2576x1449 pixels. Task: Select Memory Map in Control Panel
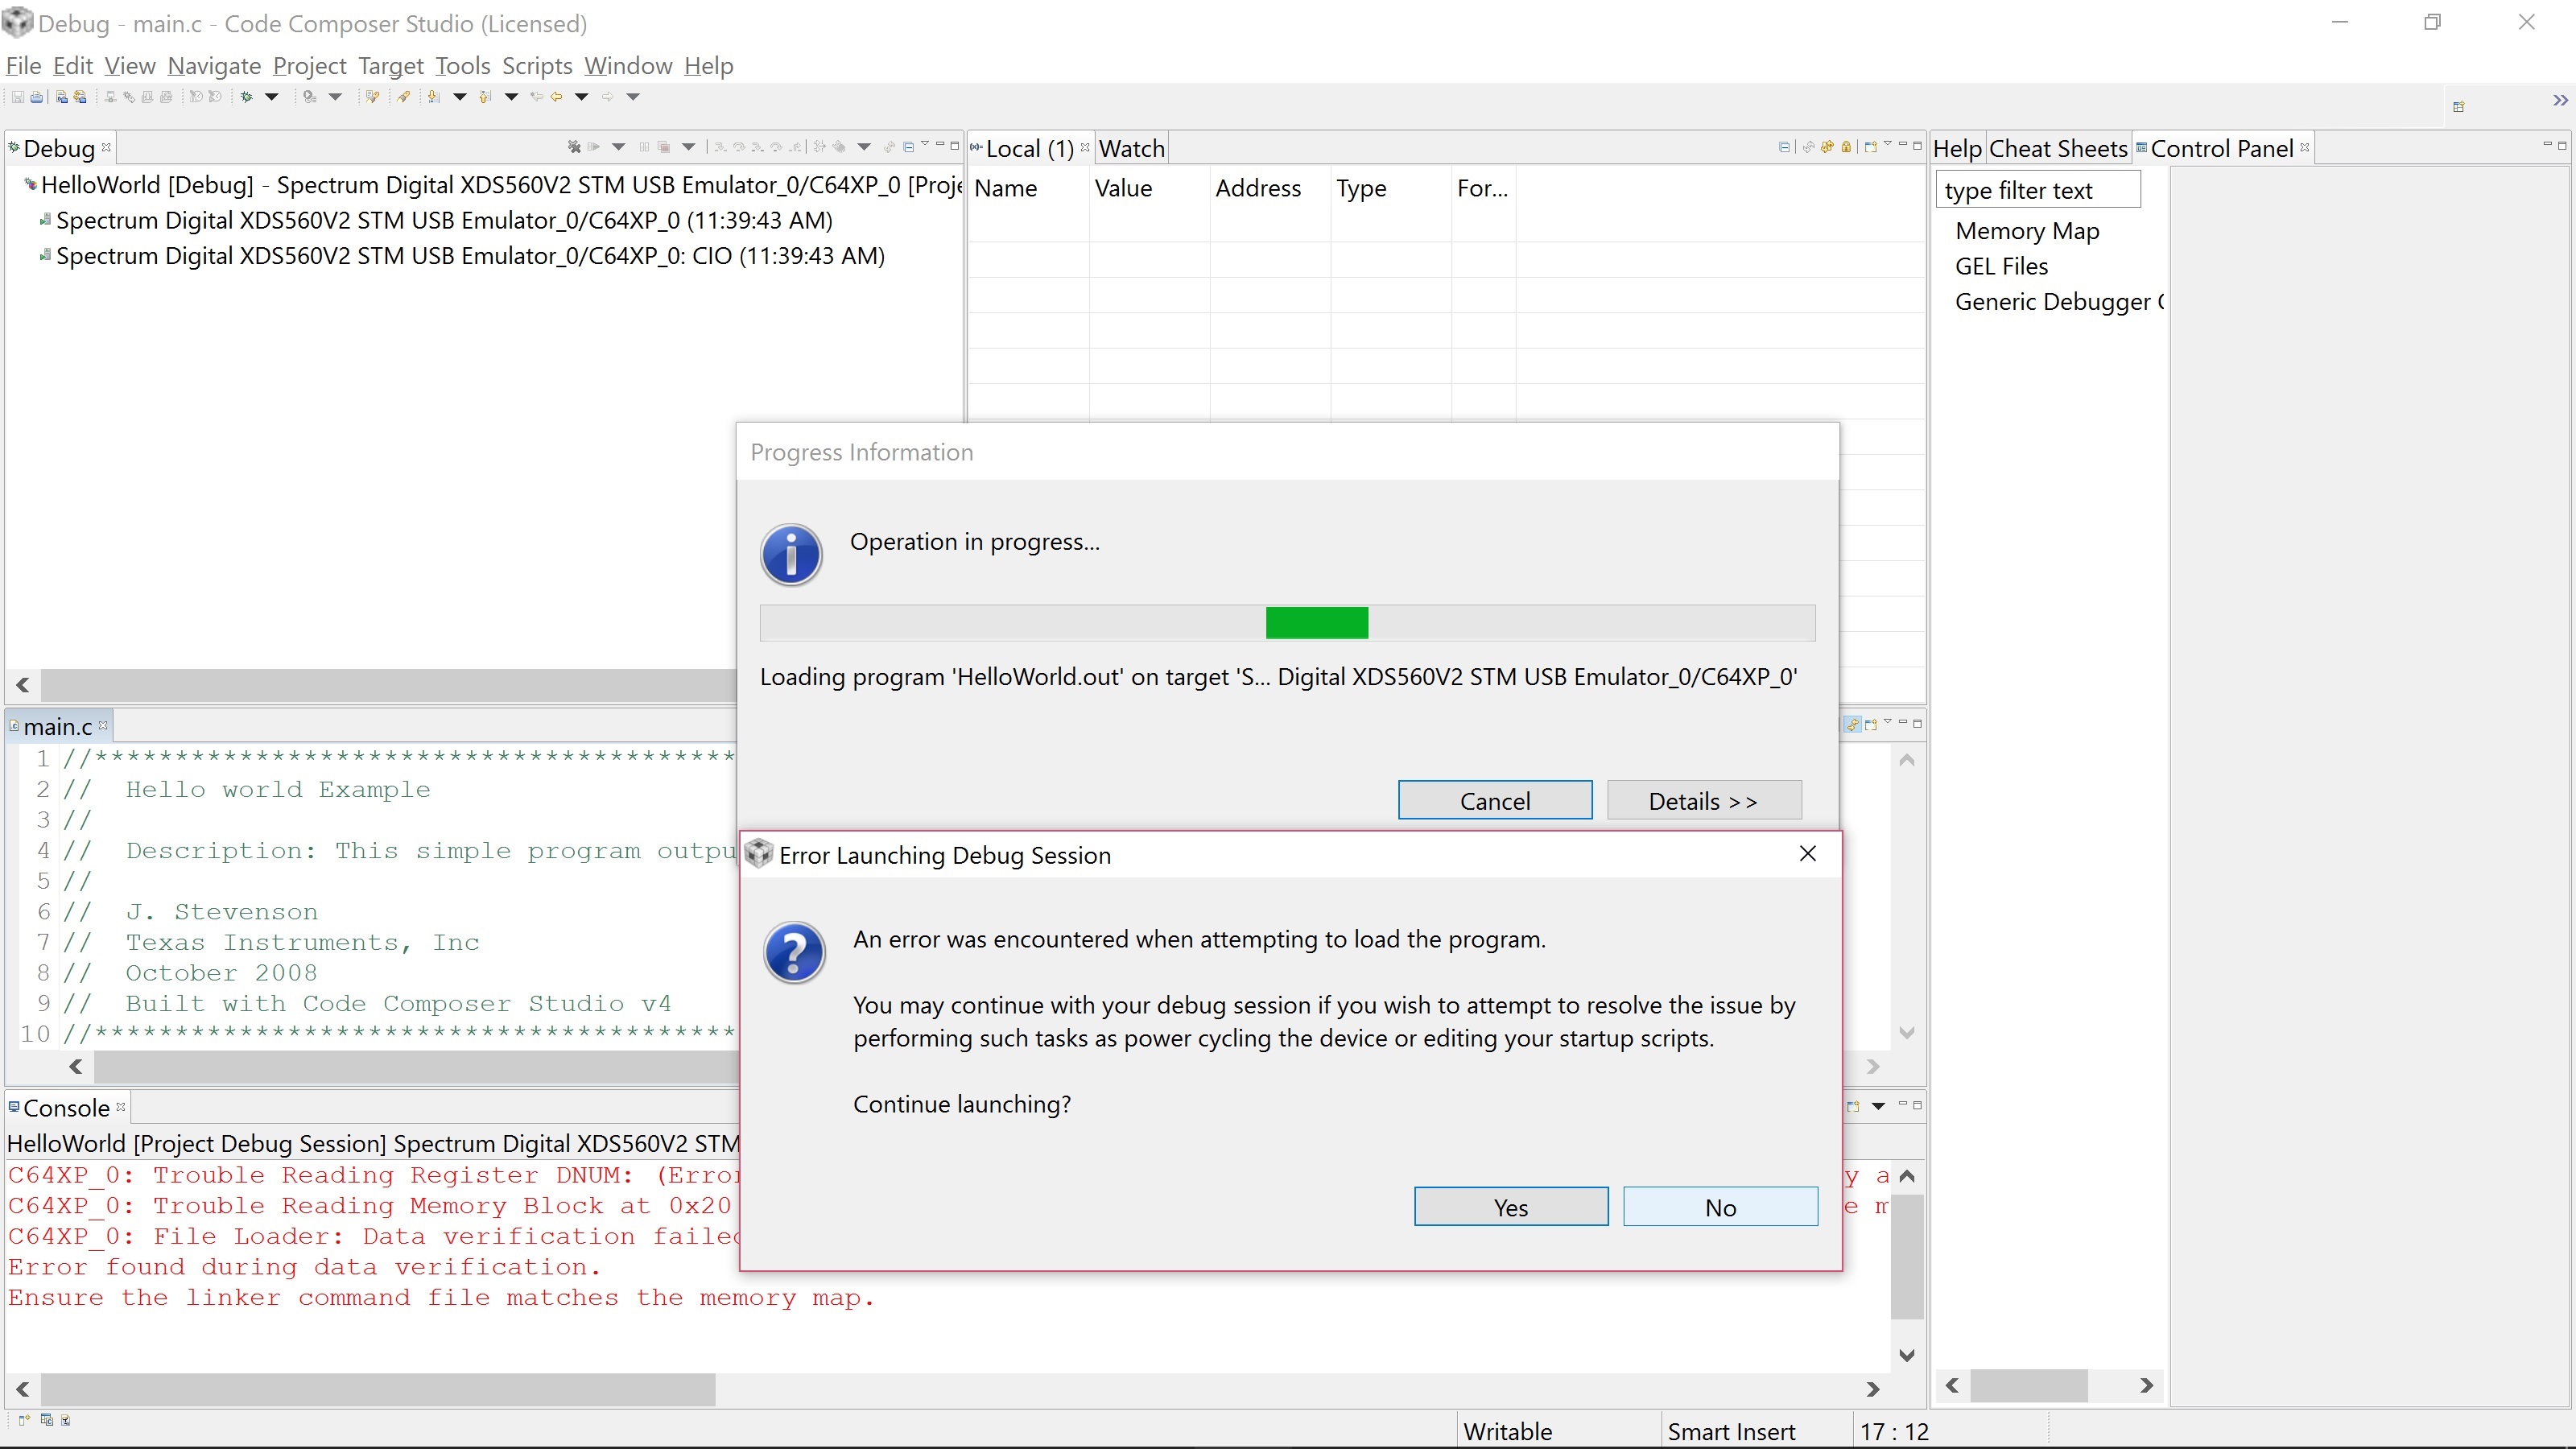tap(2027, 231)
